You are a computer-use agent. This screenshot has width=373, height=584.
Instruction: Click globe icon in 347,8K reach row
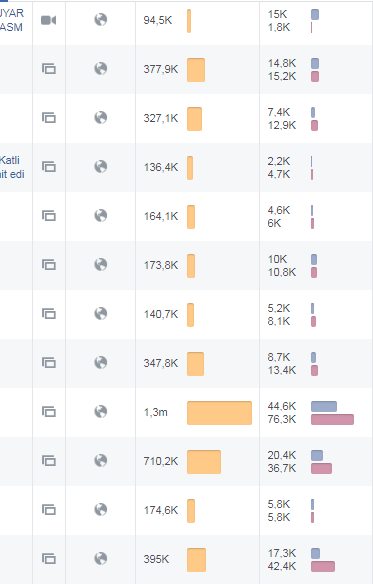[x=101, y=362]
